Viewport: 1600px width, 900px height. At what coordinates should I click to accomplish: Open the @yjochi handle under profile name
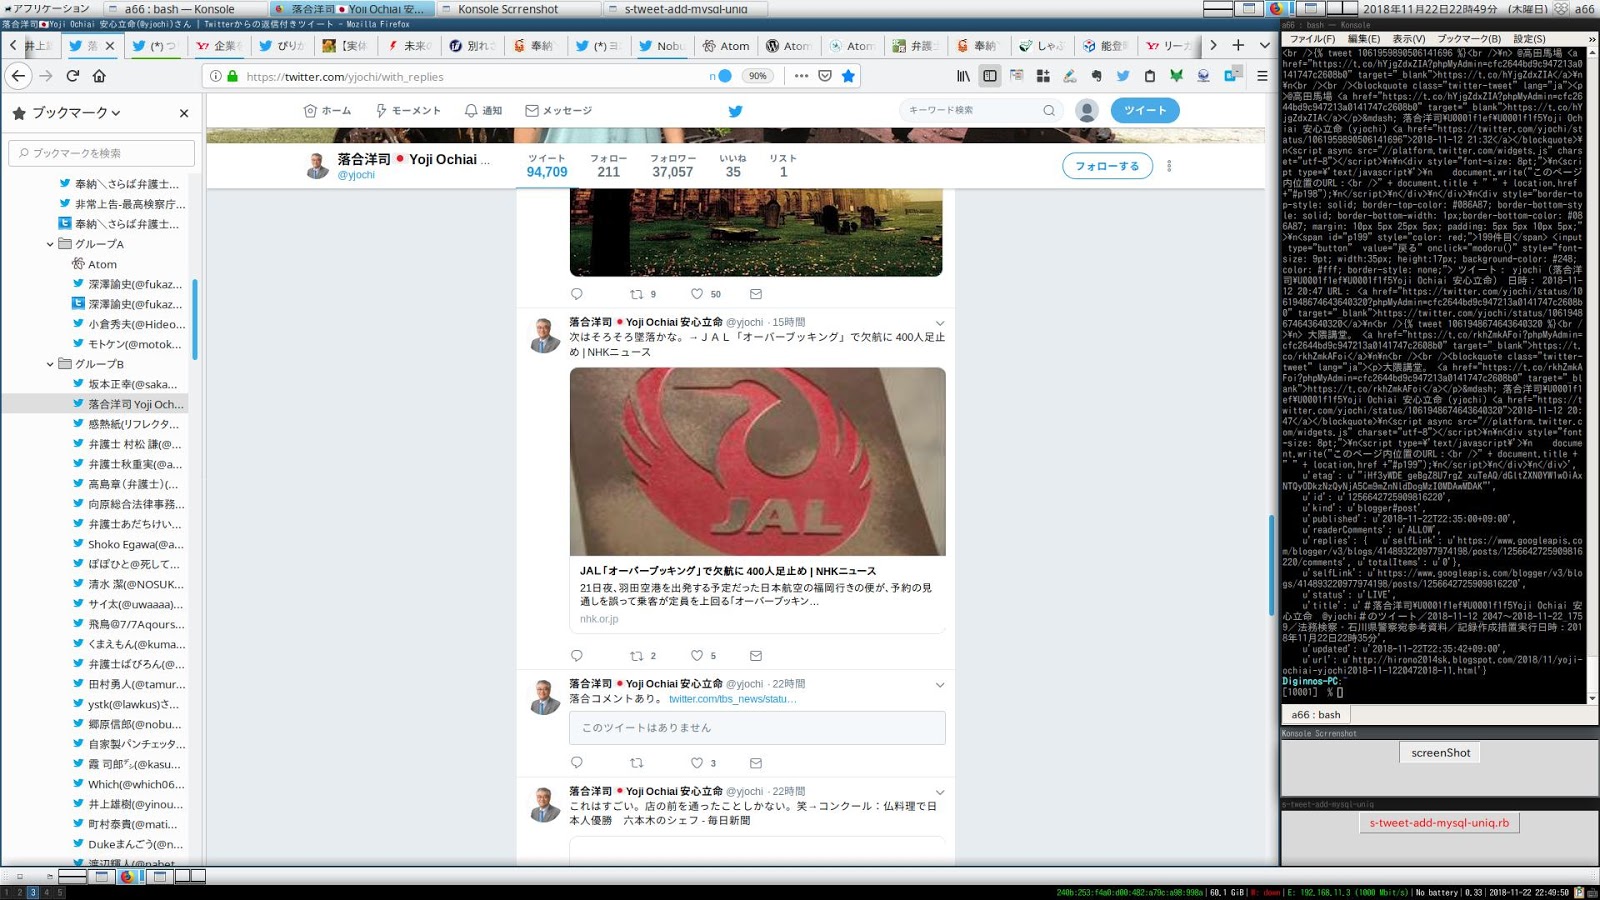356,175
